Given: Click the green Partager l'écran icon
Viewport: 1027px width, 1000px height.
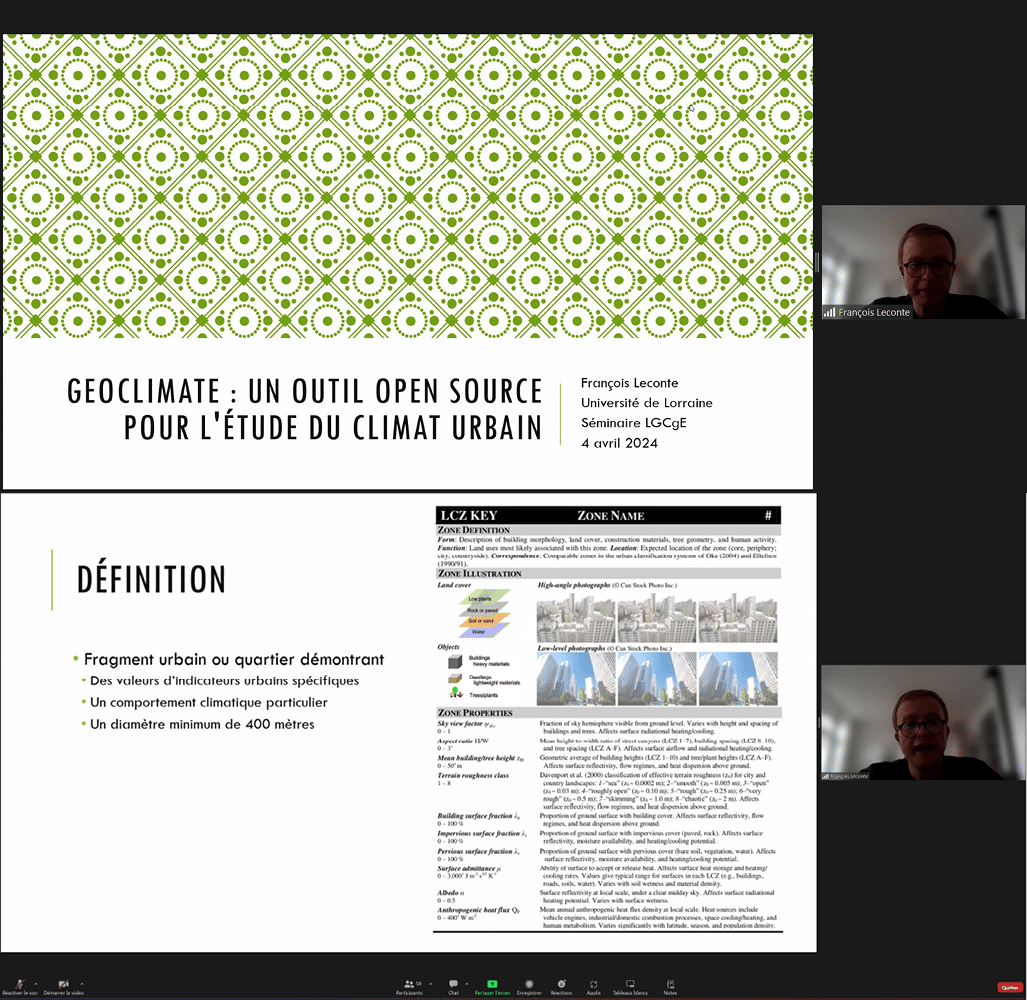Looking at the screenshot, I should (x=492, y=984).
